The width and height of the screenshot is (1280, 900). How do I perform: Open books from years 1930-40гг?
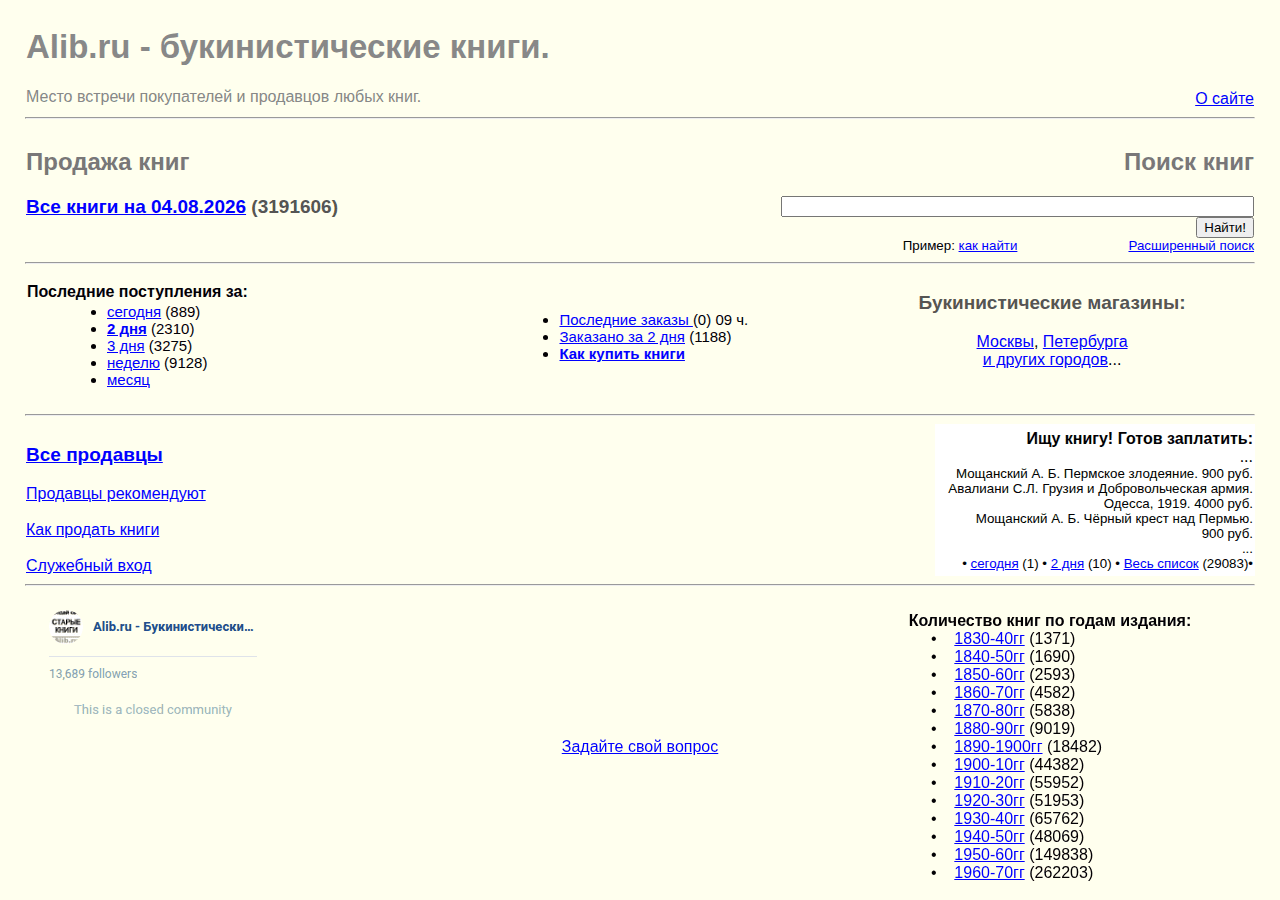989,819
